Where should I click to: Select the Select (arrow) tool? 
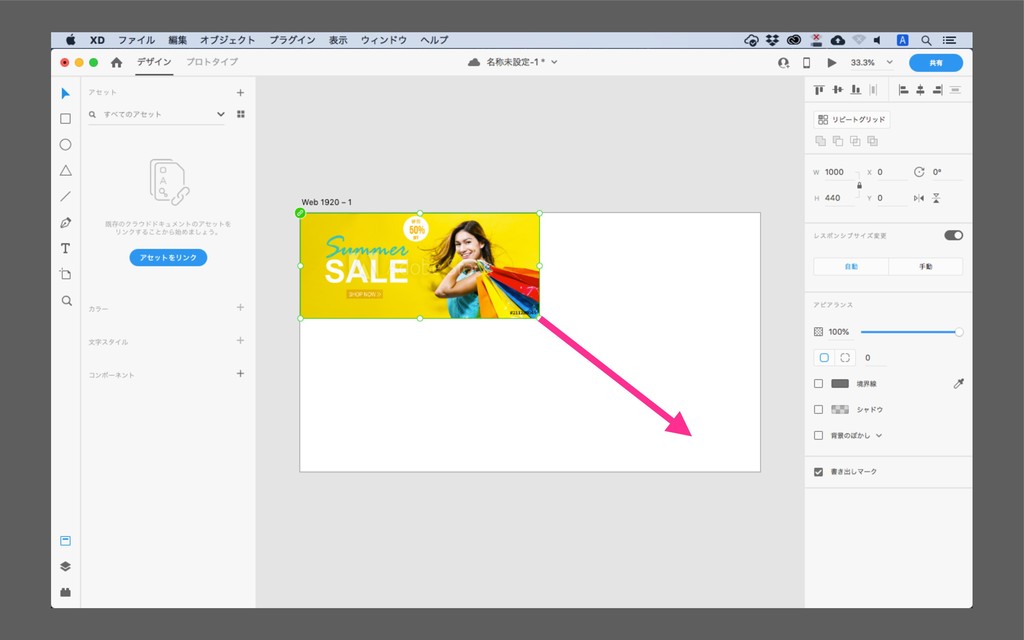65,93
